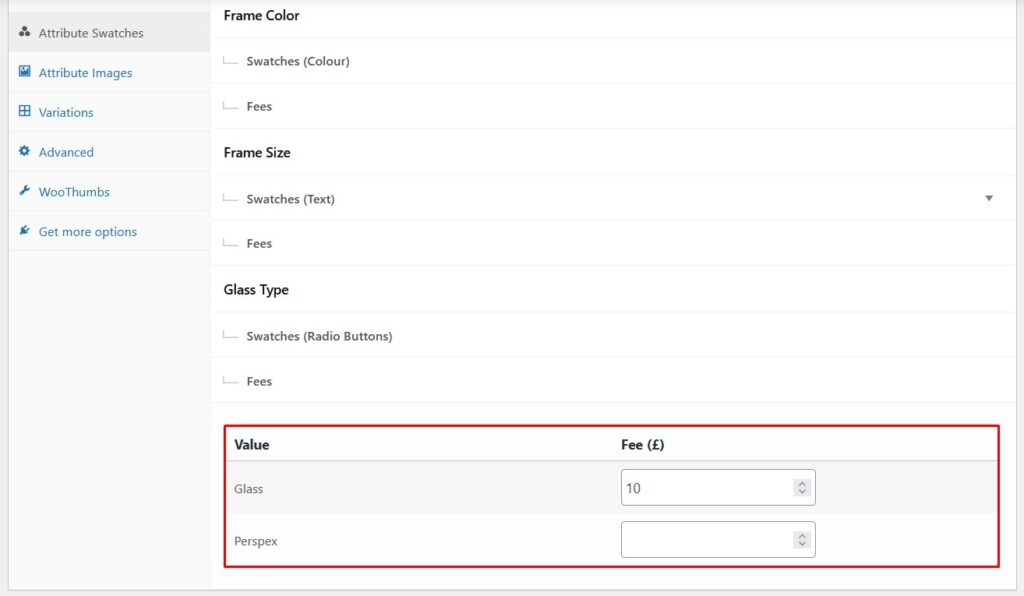This screenshot has width=1024, height=596.
Task: Toggle the Frame Size Swatches (Text) arrow
Action: [x=988, y=198]
